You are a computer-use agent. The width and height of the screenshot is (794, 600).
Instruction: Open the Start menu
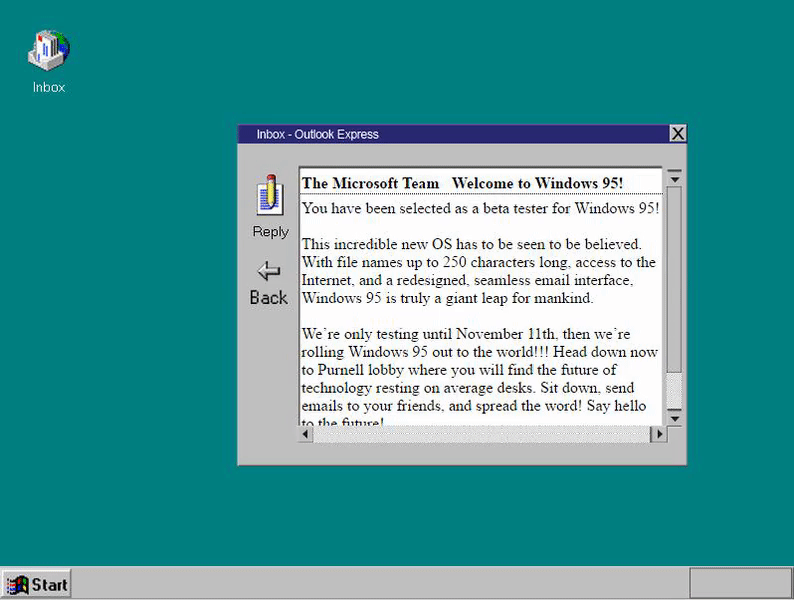36,584
